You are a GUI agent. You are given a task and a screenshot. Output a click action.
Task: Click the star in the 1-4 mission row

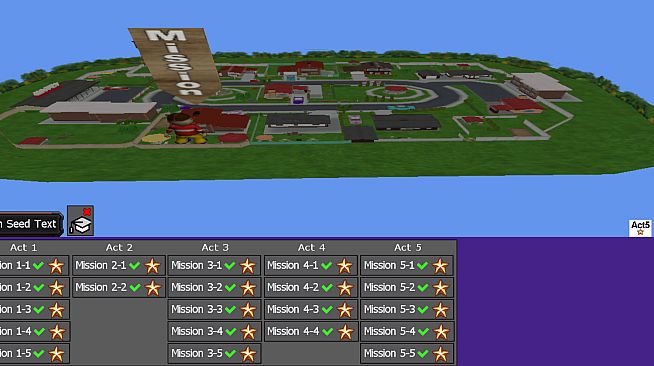tap(57, 332)
